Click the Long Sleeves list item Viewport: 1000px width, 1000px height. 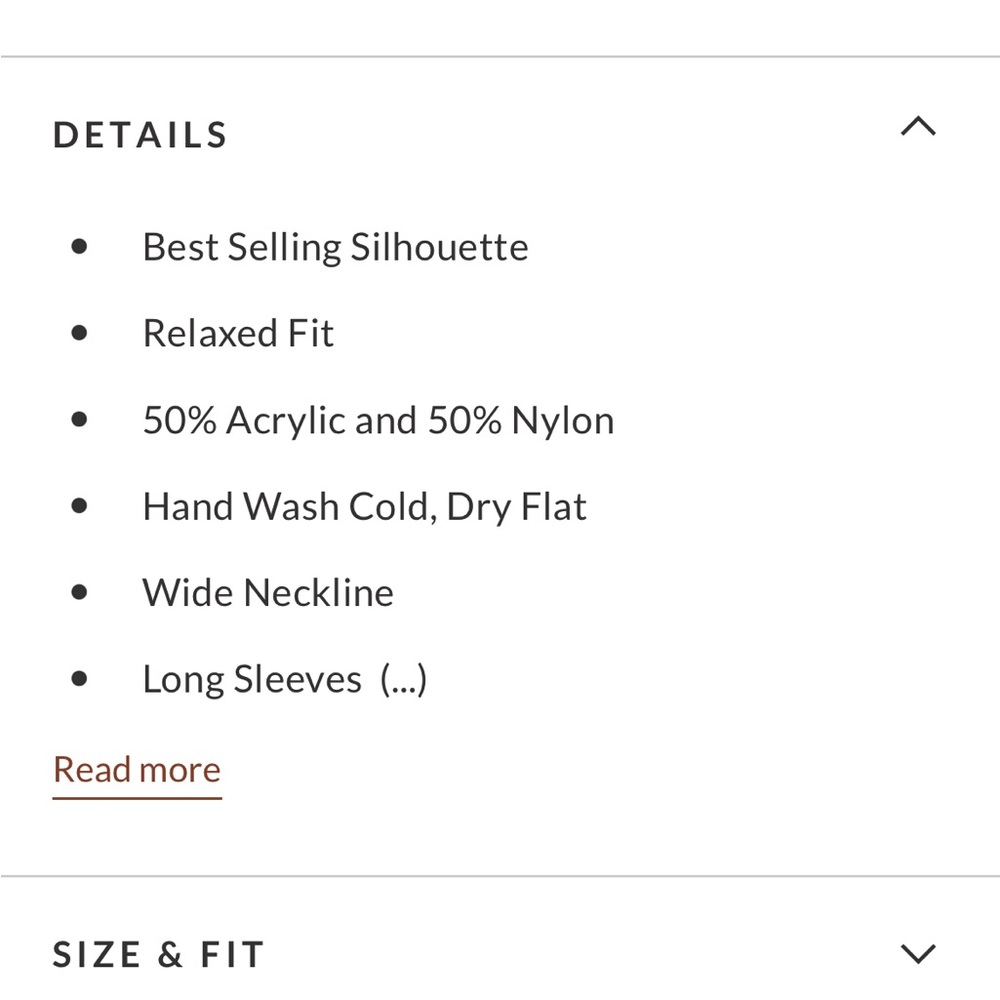[x=252, y=680]
